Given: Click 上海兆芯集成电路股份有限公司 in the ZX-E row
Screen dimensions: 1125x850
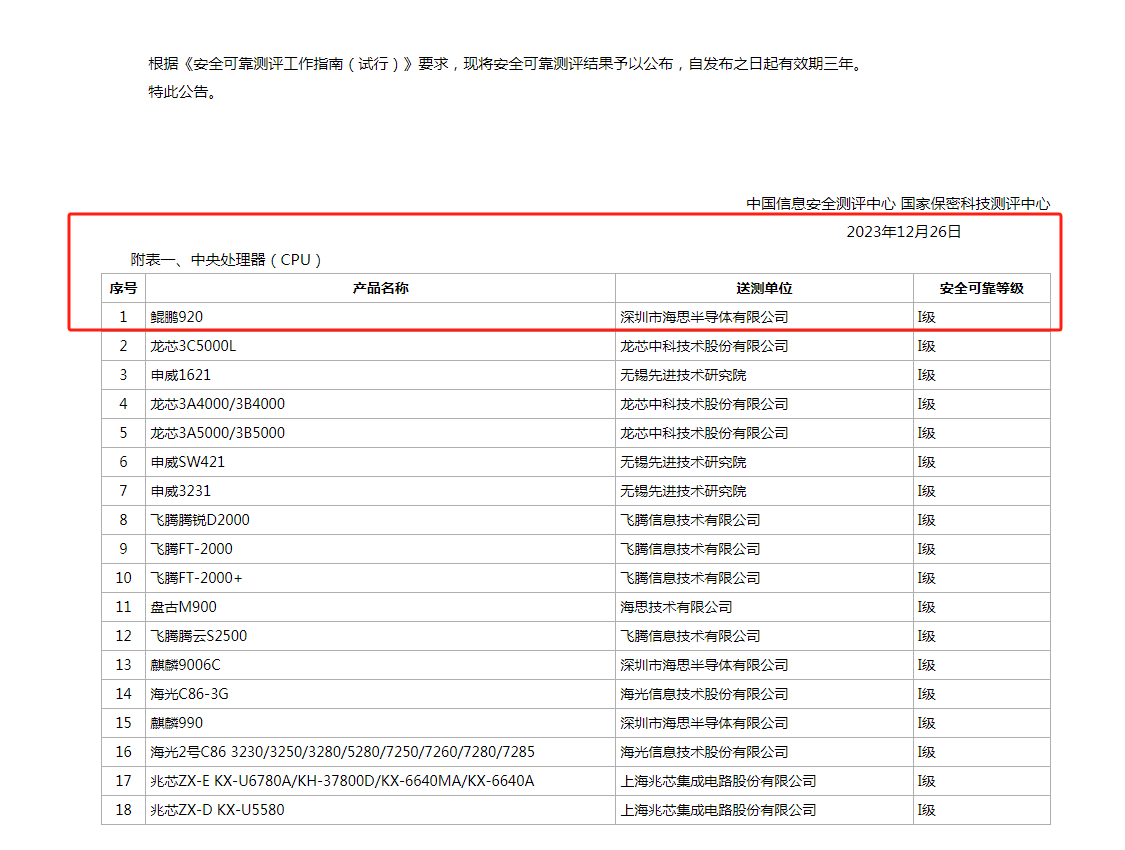Looking at the screenshot, I should click(x=718, y=781).
